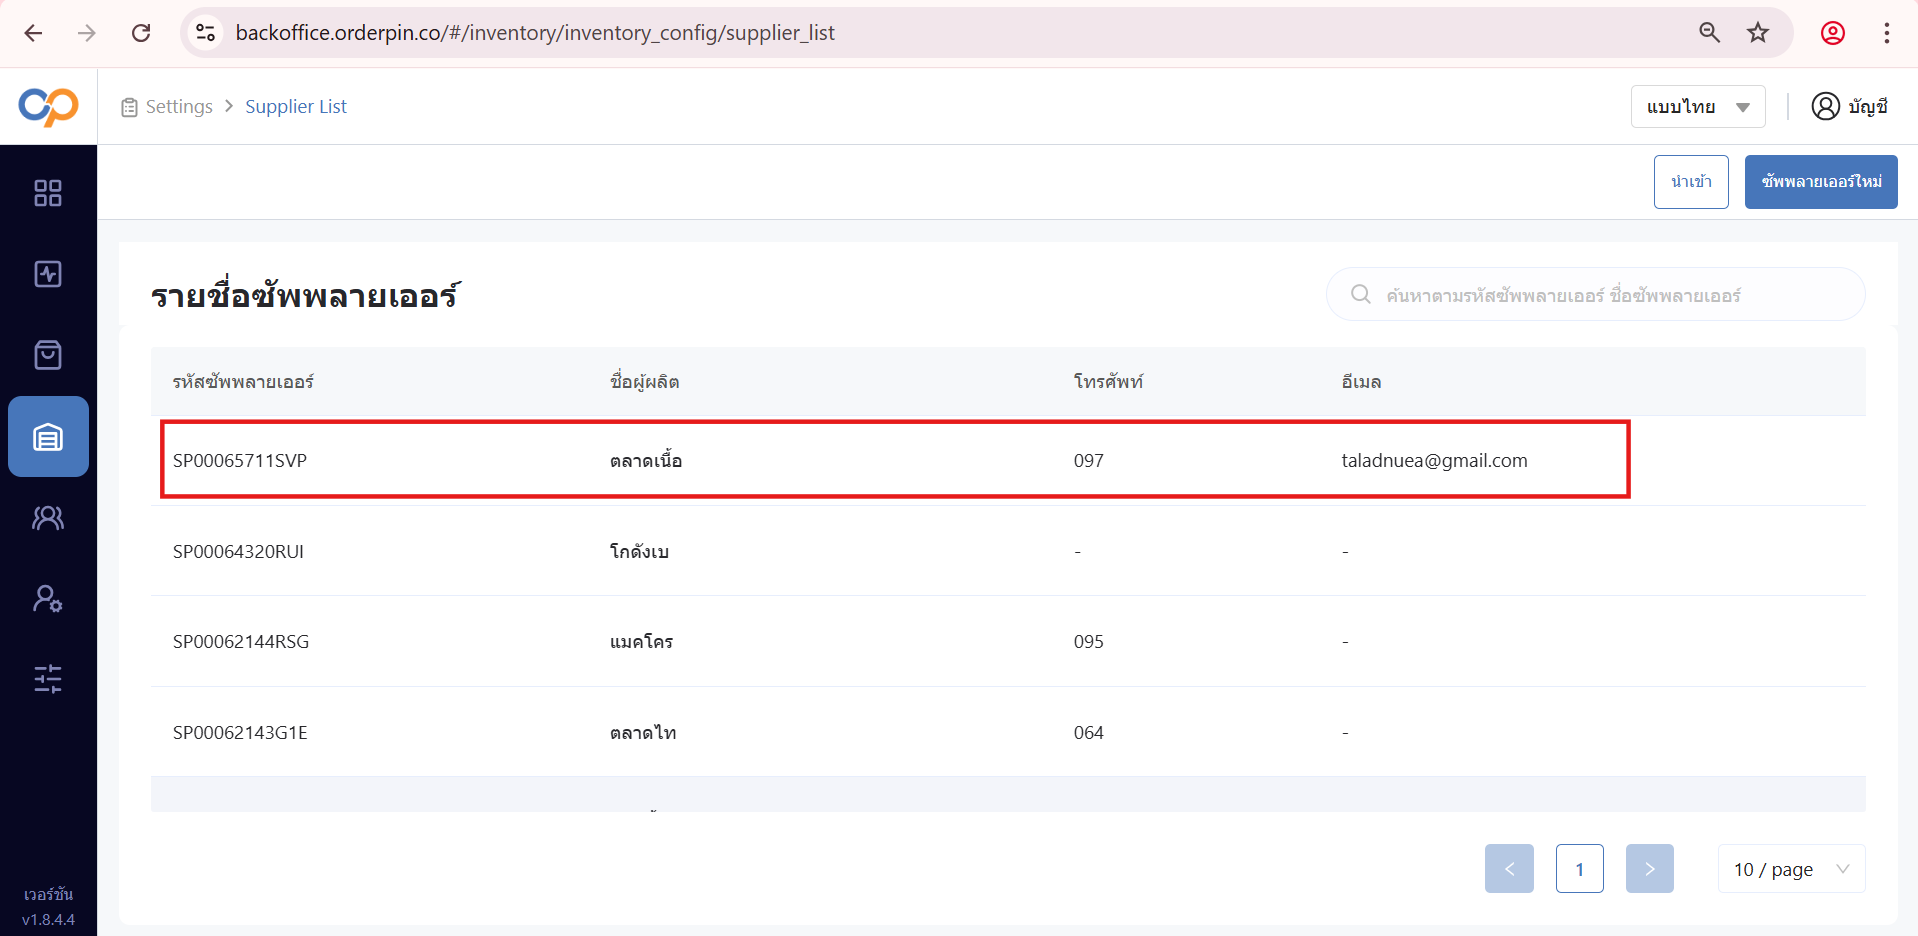1918x936 pixels.
Task: Select supplier name ตลาดเนื้อ
Action: pyautogui.click(x=646, y=461)
